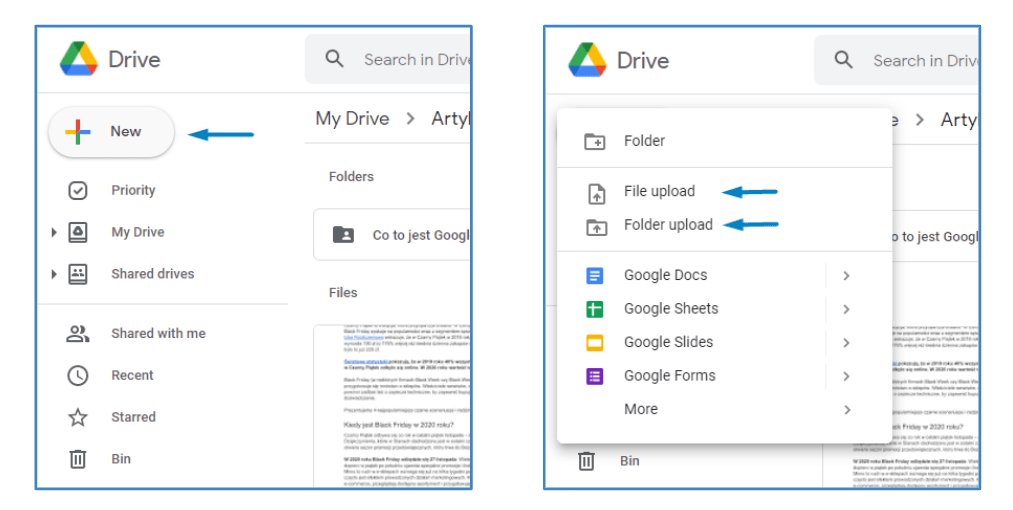Click My Drive breadcrumb in left screenshot
This screenshot has height=510, width=1013.
(353, 119)
